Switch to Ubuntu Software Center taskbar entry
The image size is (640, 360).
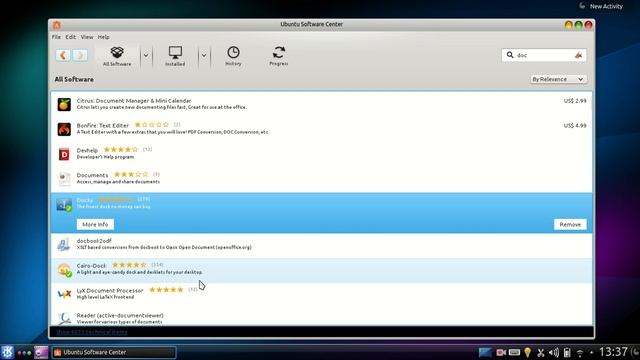pyautogui.click(x=114, y=352)
